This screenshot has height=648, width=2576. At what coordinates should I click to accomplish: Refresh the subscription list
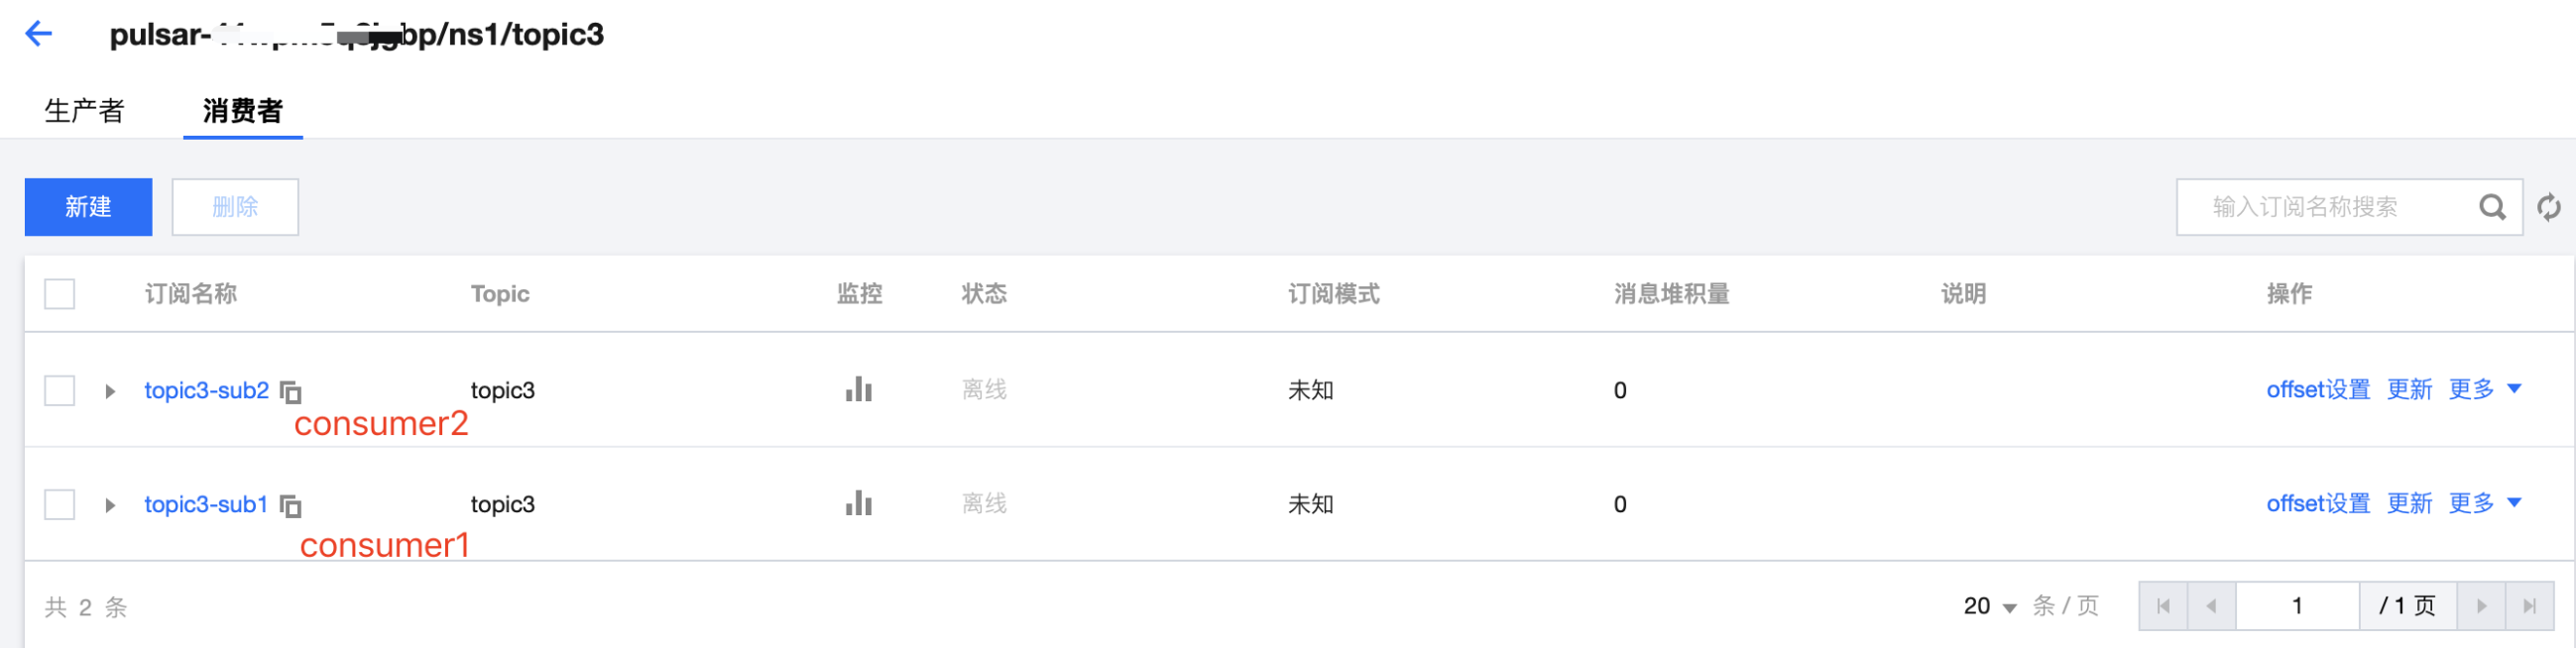click(x=2549, y=207)
